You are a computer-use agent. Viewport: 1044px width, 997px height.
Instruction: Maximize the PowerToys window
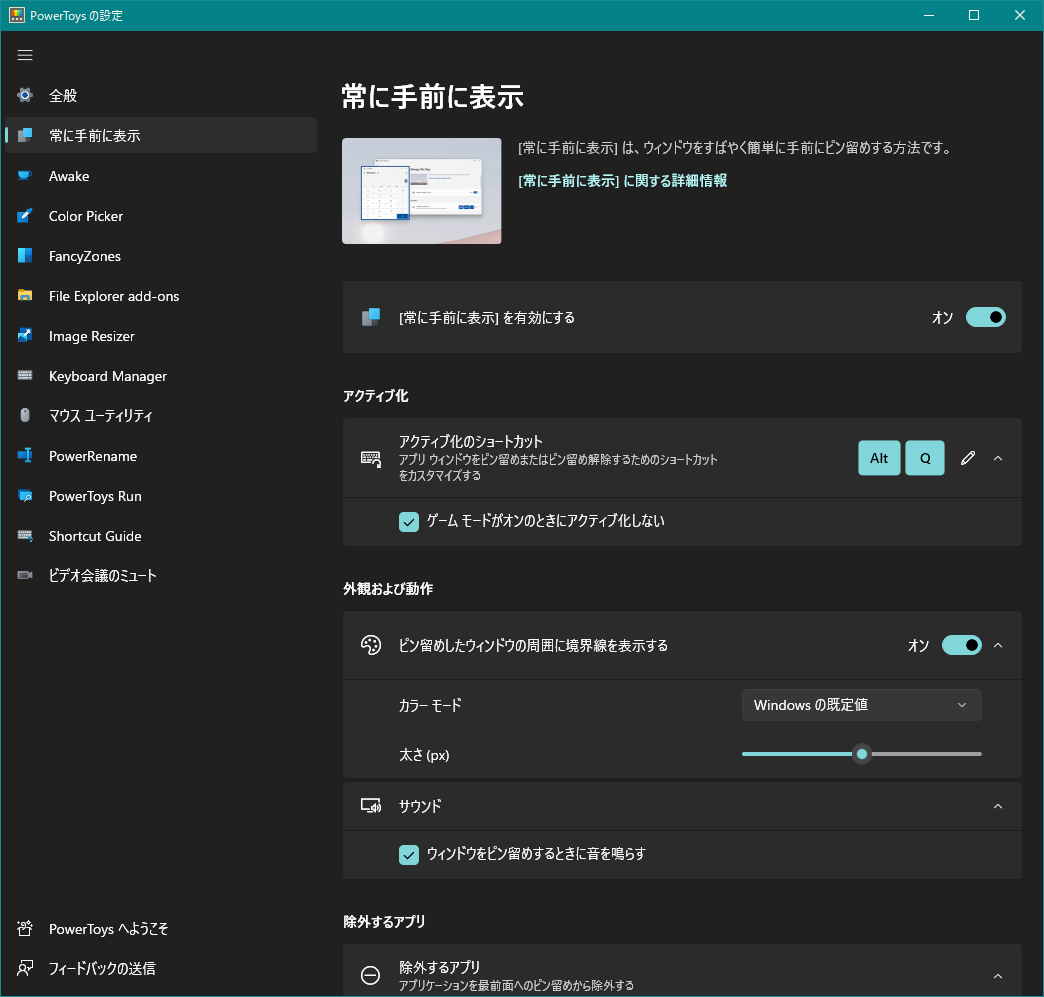pyautogui.click(x=973, y=15)
